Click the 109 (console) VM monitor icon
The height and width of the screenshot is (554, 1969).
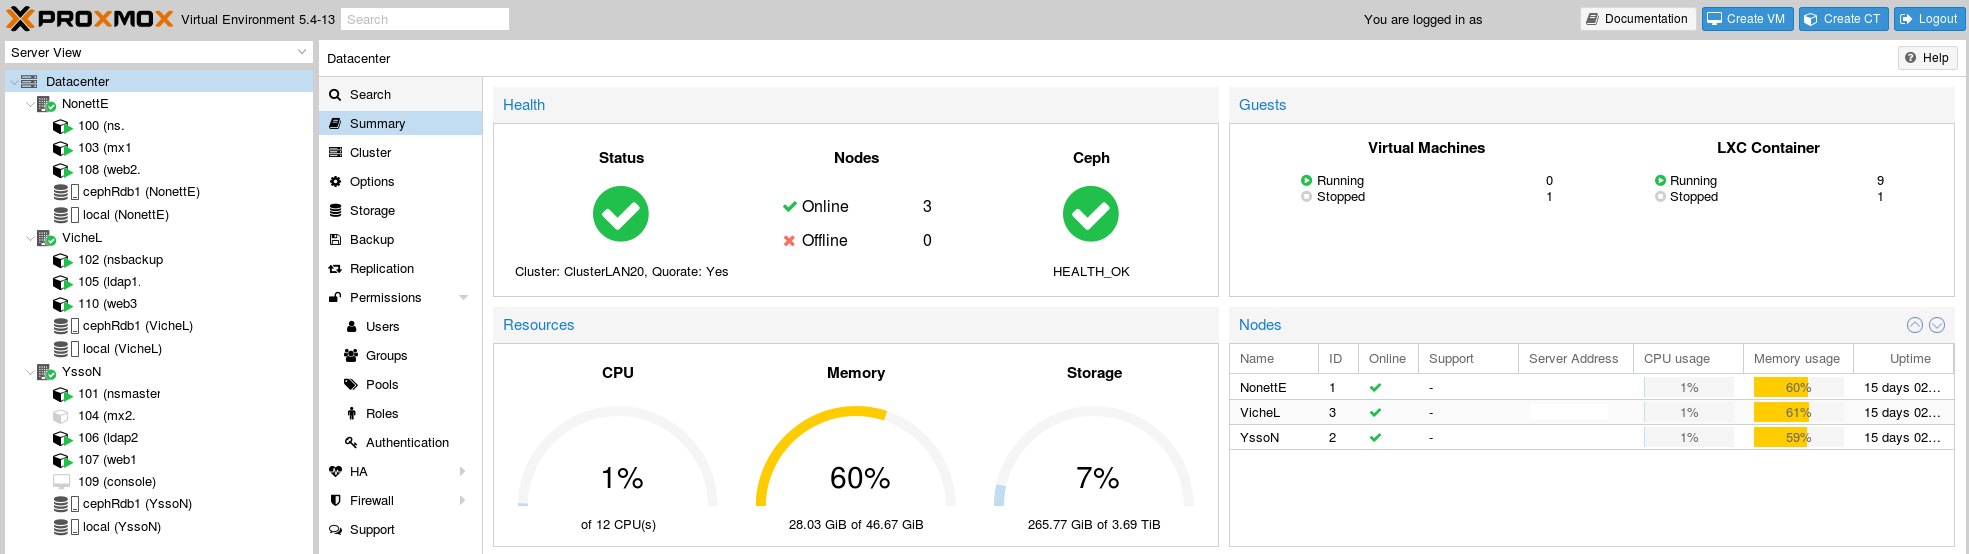point(62,482)
